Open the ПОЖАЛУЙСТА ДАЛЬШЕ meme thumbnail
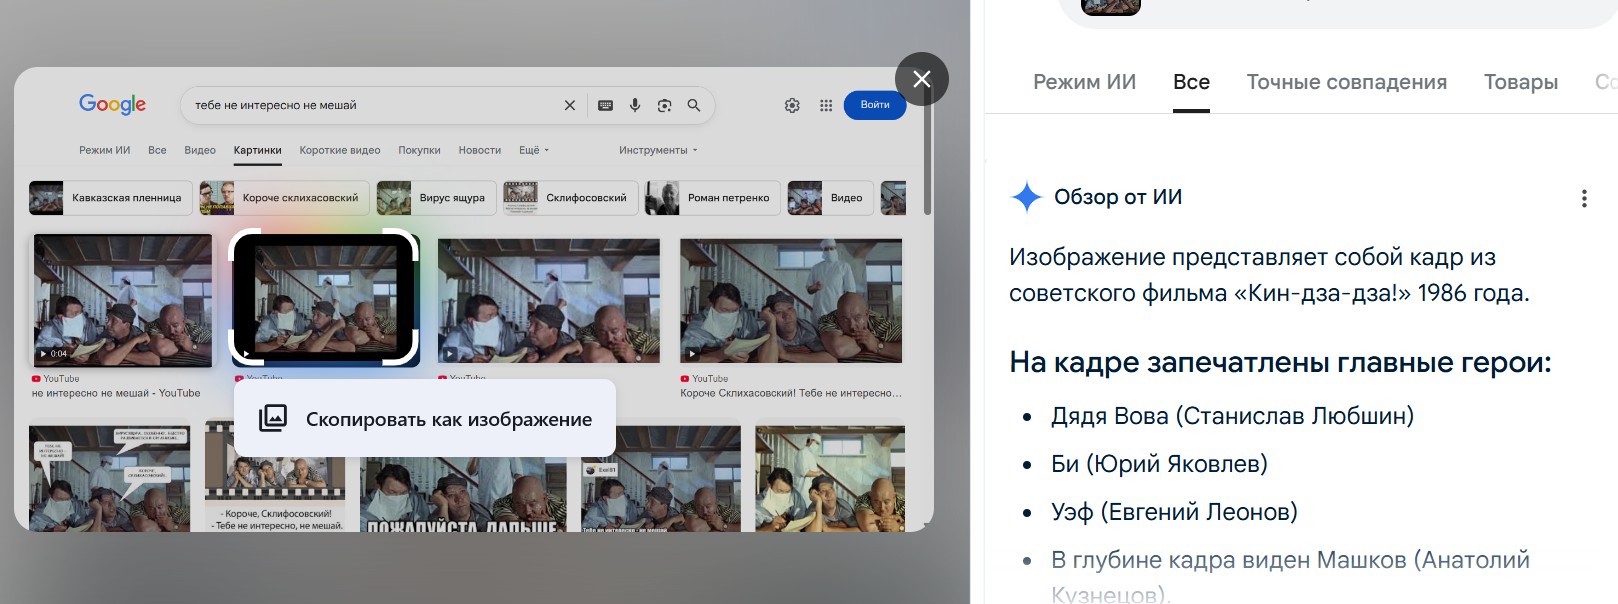Image resolution: width=1618 pixels, height=604 pixels. [463, 492]
